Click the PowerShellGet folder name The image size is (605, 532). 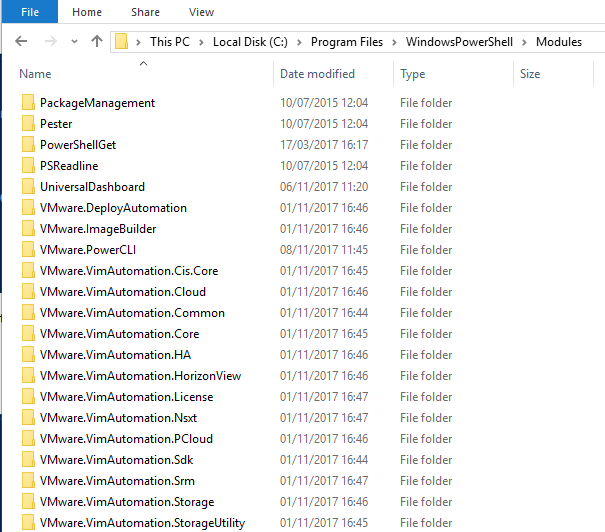tap(78, 145)
